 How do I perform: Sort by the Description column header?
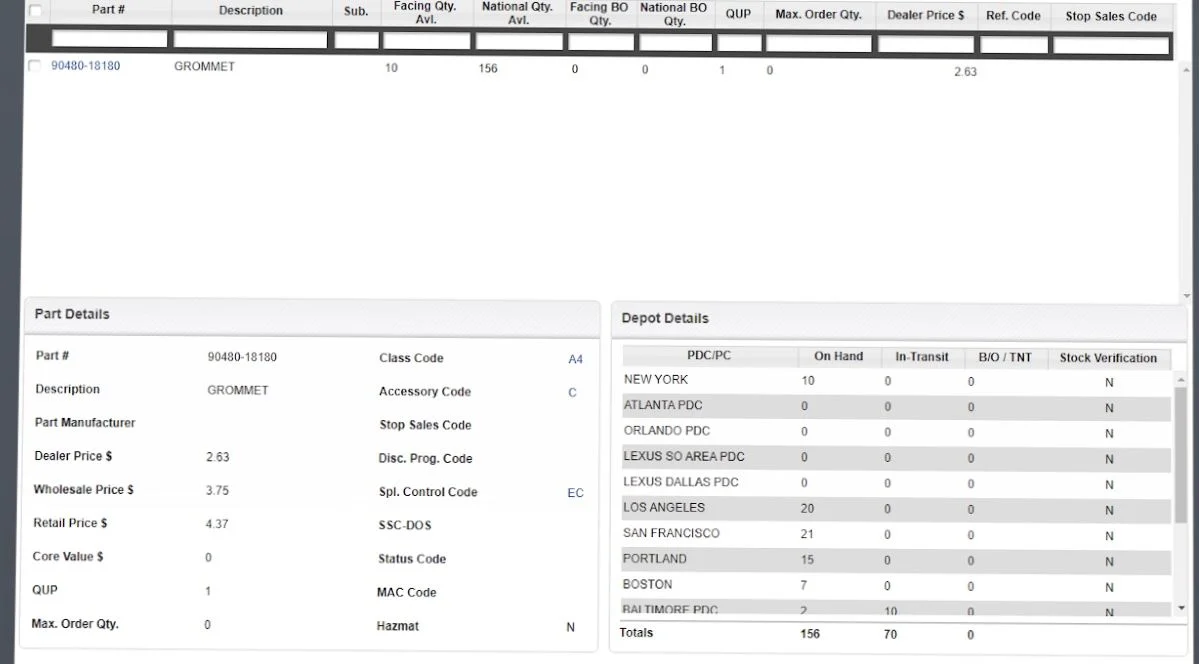click(x=251, y=11)
